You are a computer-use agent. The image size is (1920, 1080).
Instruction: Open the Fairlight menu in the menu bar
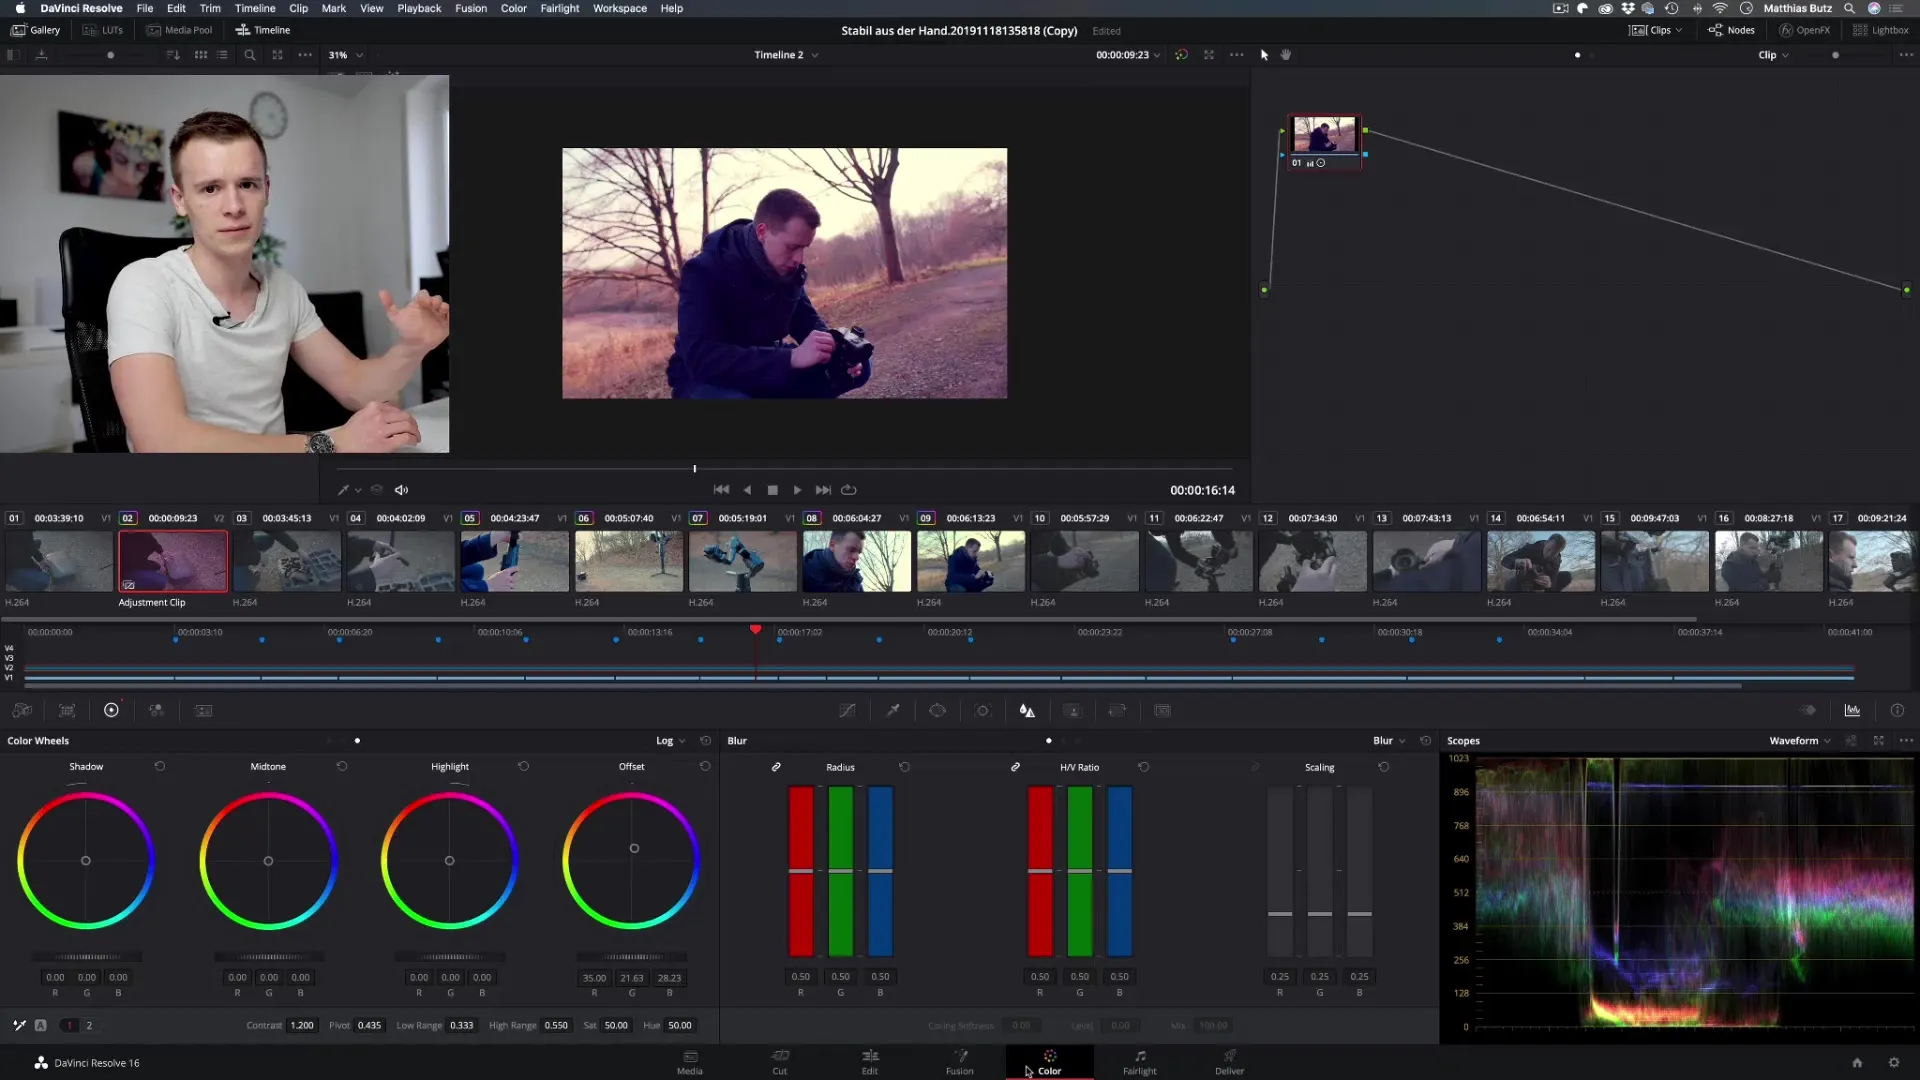[x=559, y=8]
